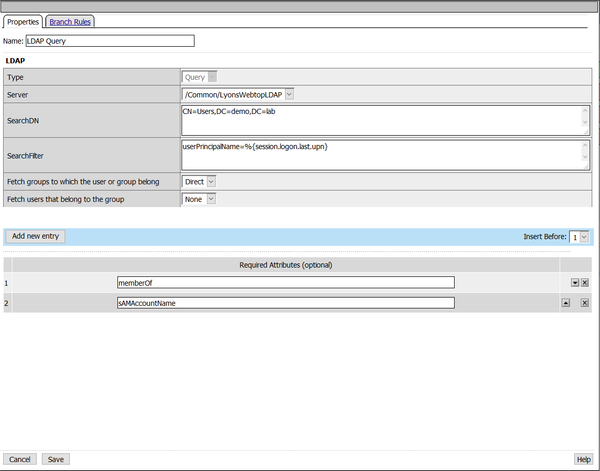Image resolution: width=600 pixels, height=471 pixels.
Task: Expand the Type Query dropdown
Action: click(x=212, y=76)
